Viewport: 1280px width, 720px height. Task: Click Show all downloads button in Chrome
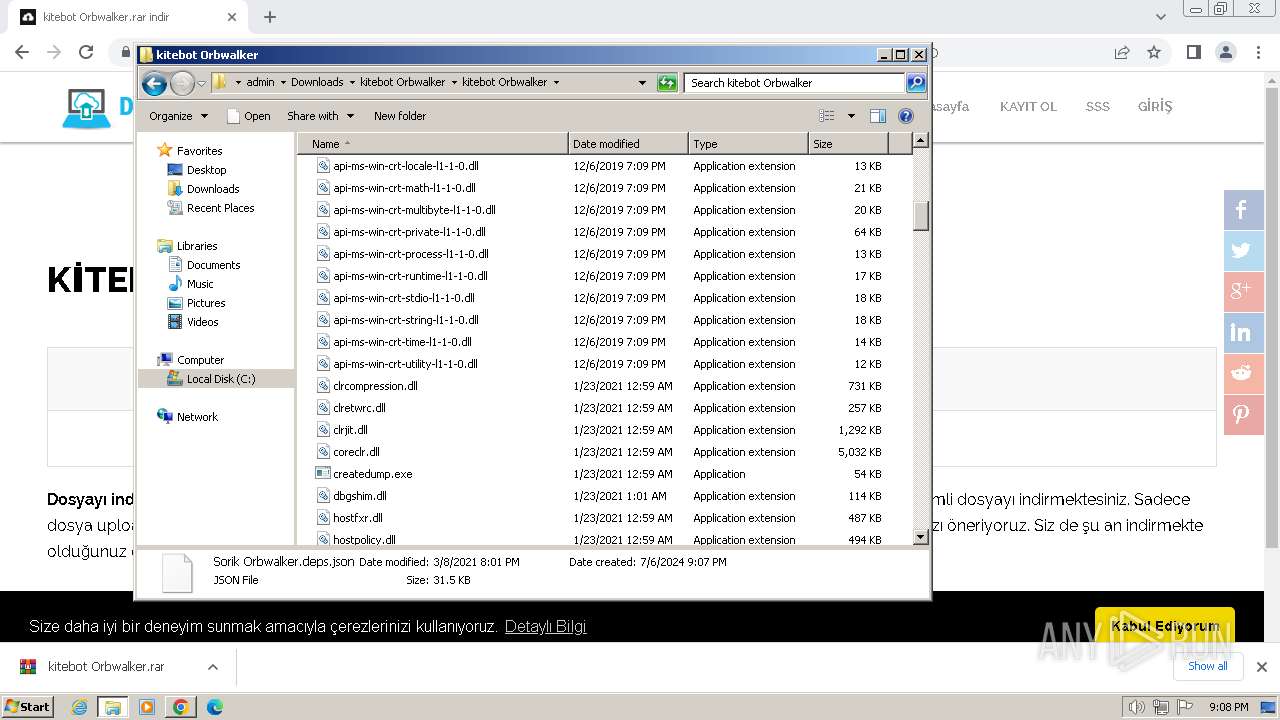(1208, 666)
